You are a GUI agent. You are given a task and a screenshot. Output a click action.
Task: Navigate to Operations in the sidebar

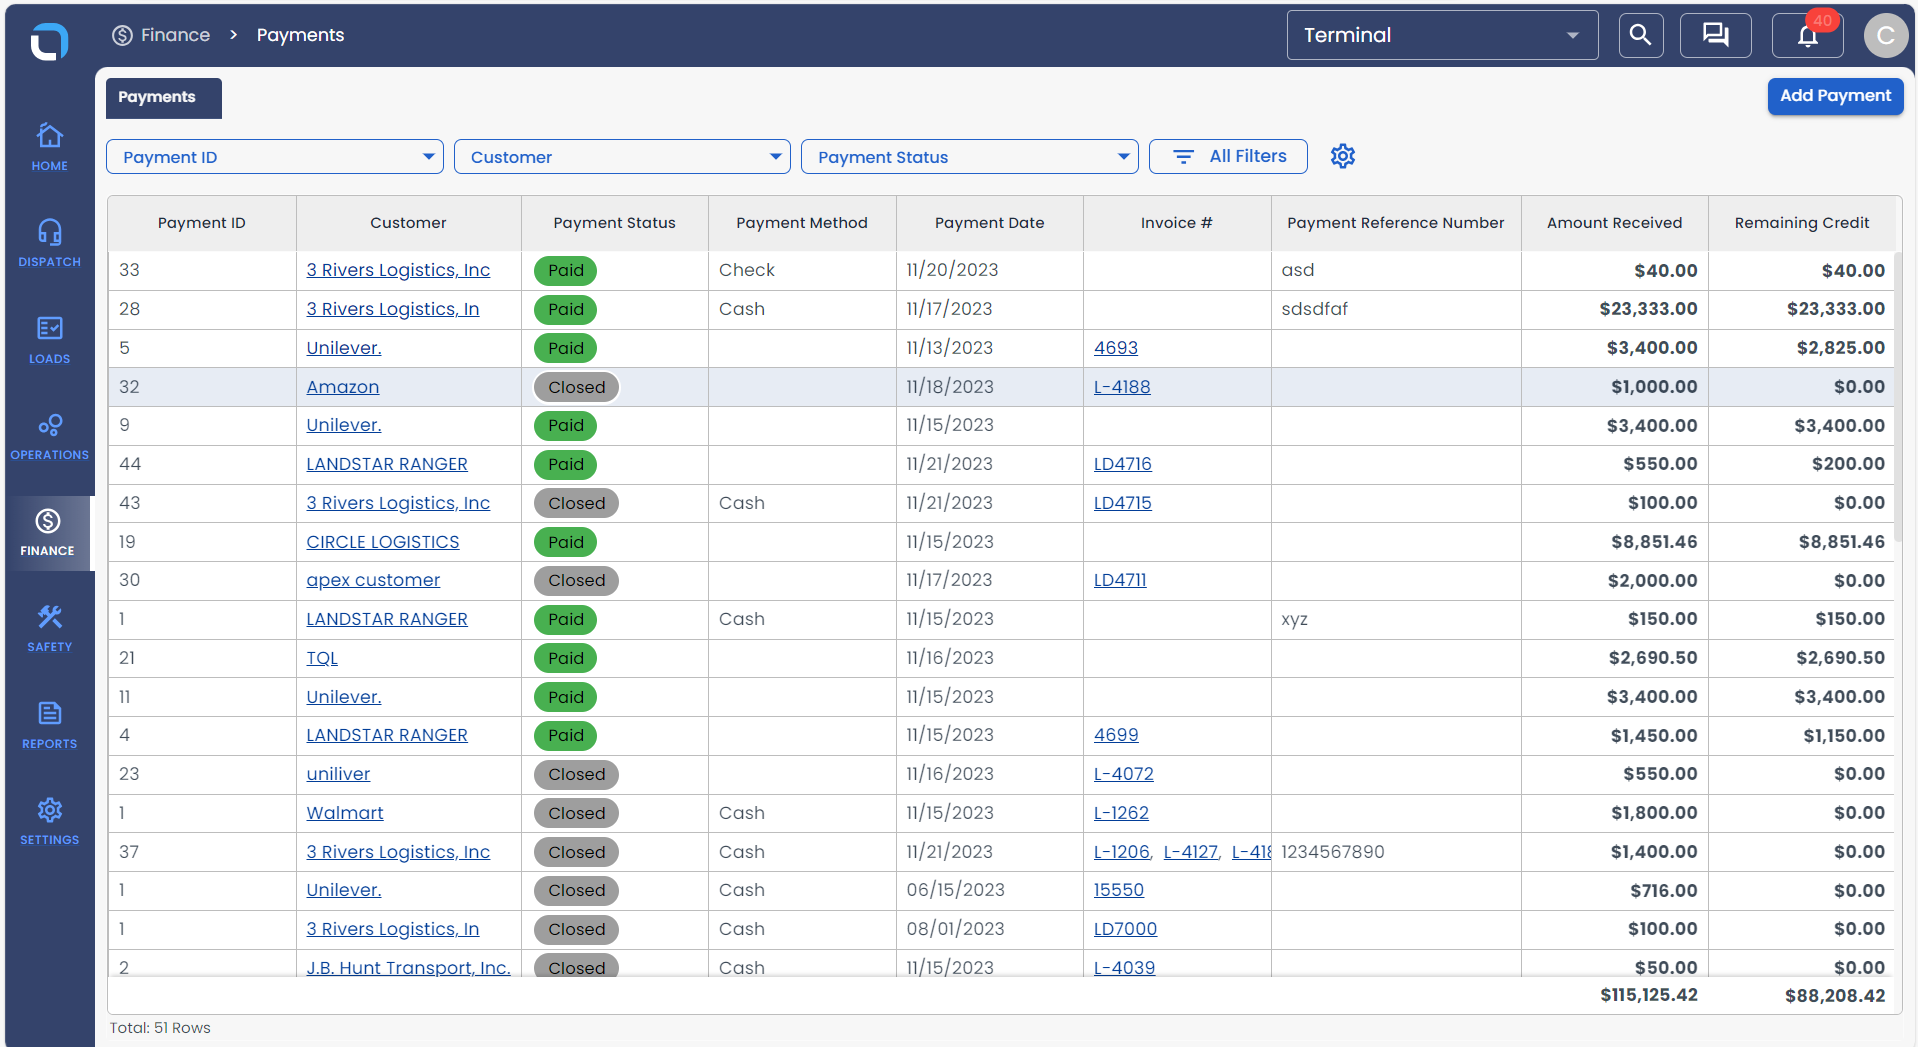(49, 436)
